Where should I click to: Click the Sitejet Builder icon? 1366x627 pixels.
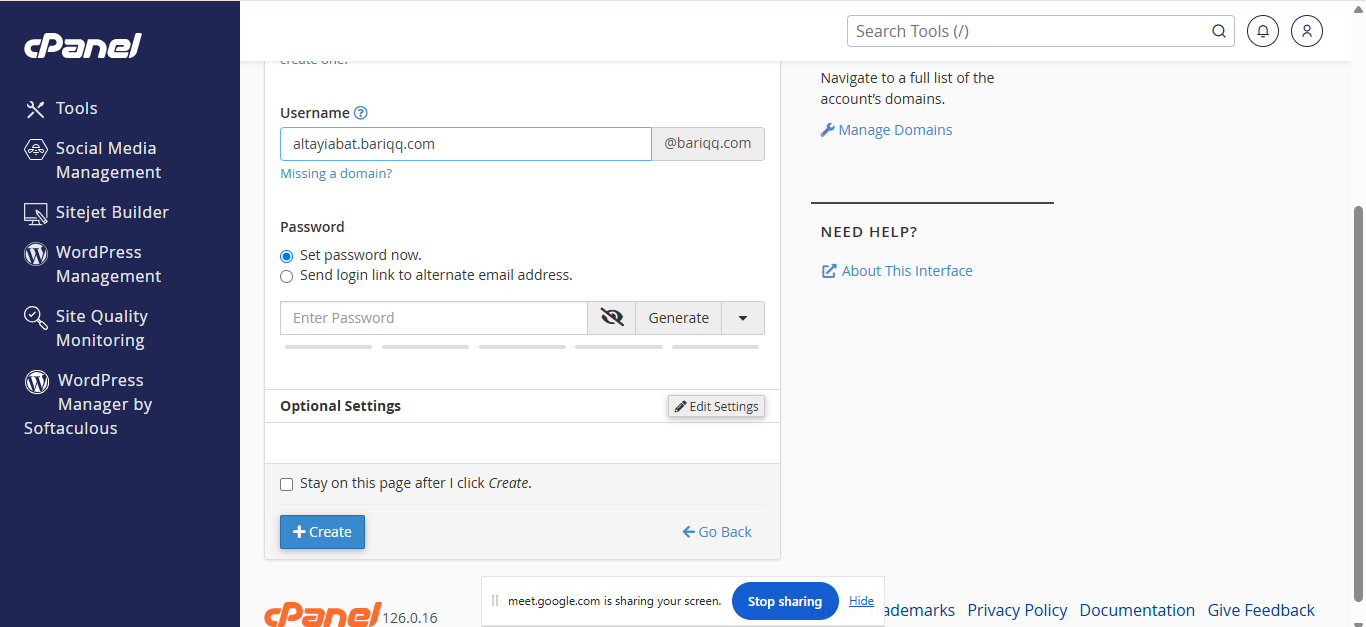[x=36, y=213]
